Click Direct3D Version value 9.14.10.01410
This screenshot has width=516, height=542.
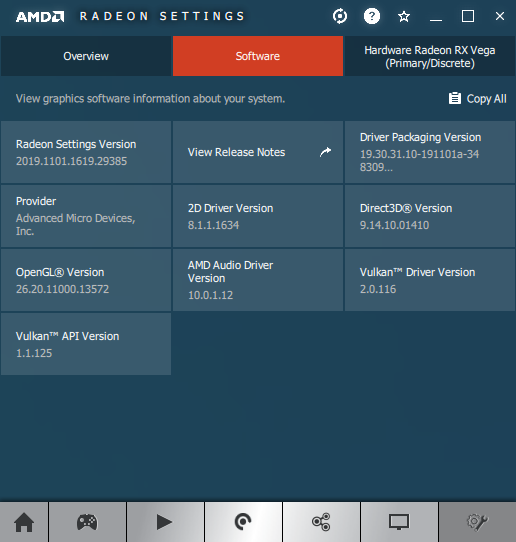pyautogui.click(x=394, y=225)
